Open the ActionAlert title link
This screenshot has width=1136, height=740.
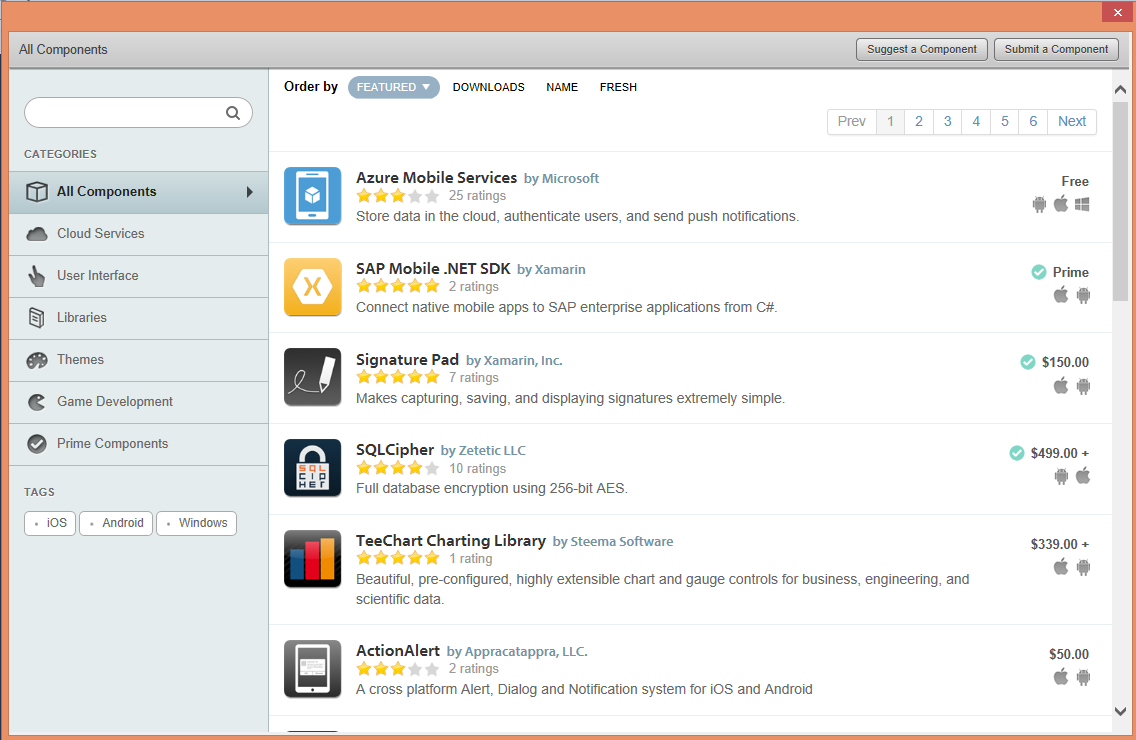398,651
